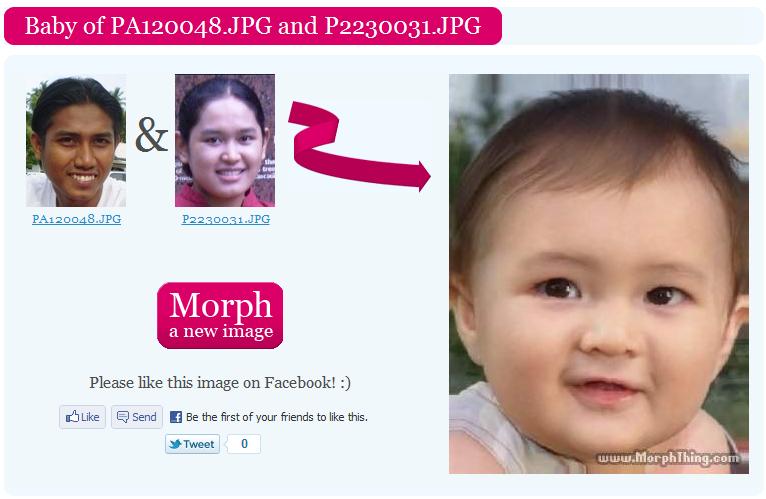Click the ampersand between the photos

pos(151,135)
